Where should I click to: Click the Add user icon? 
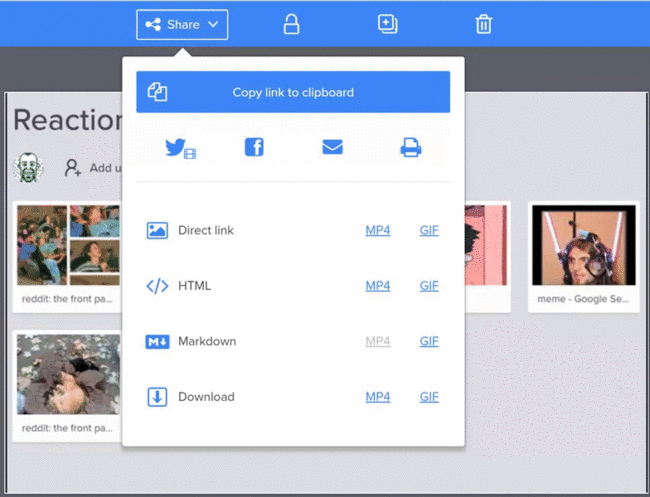(x=73, y=168)
